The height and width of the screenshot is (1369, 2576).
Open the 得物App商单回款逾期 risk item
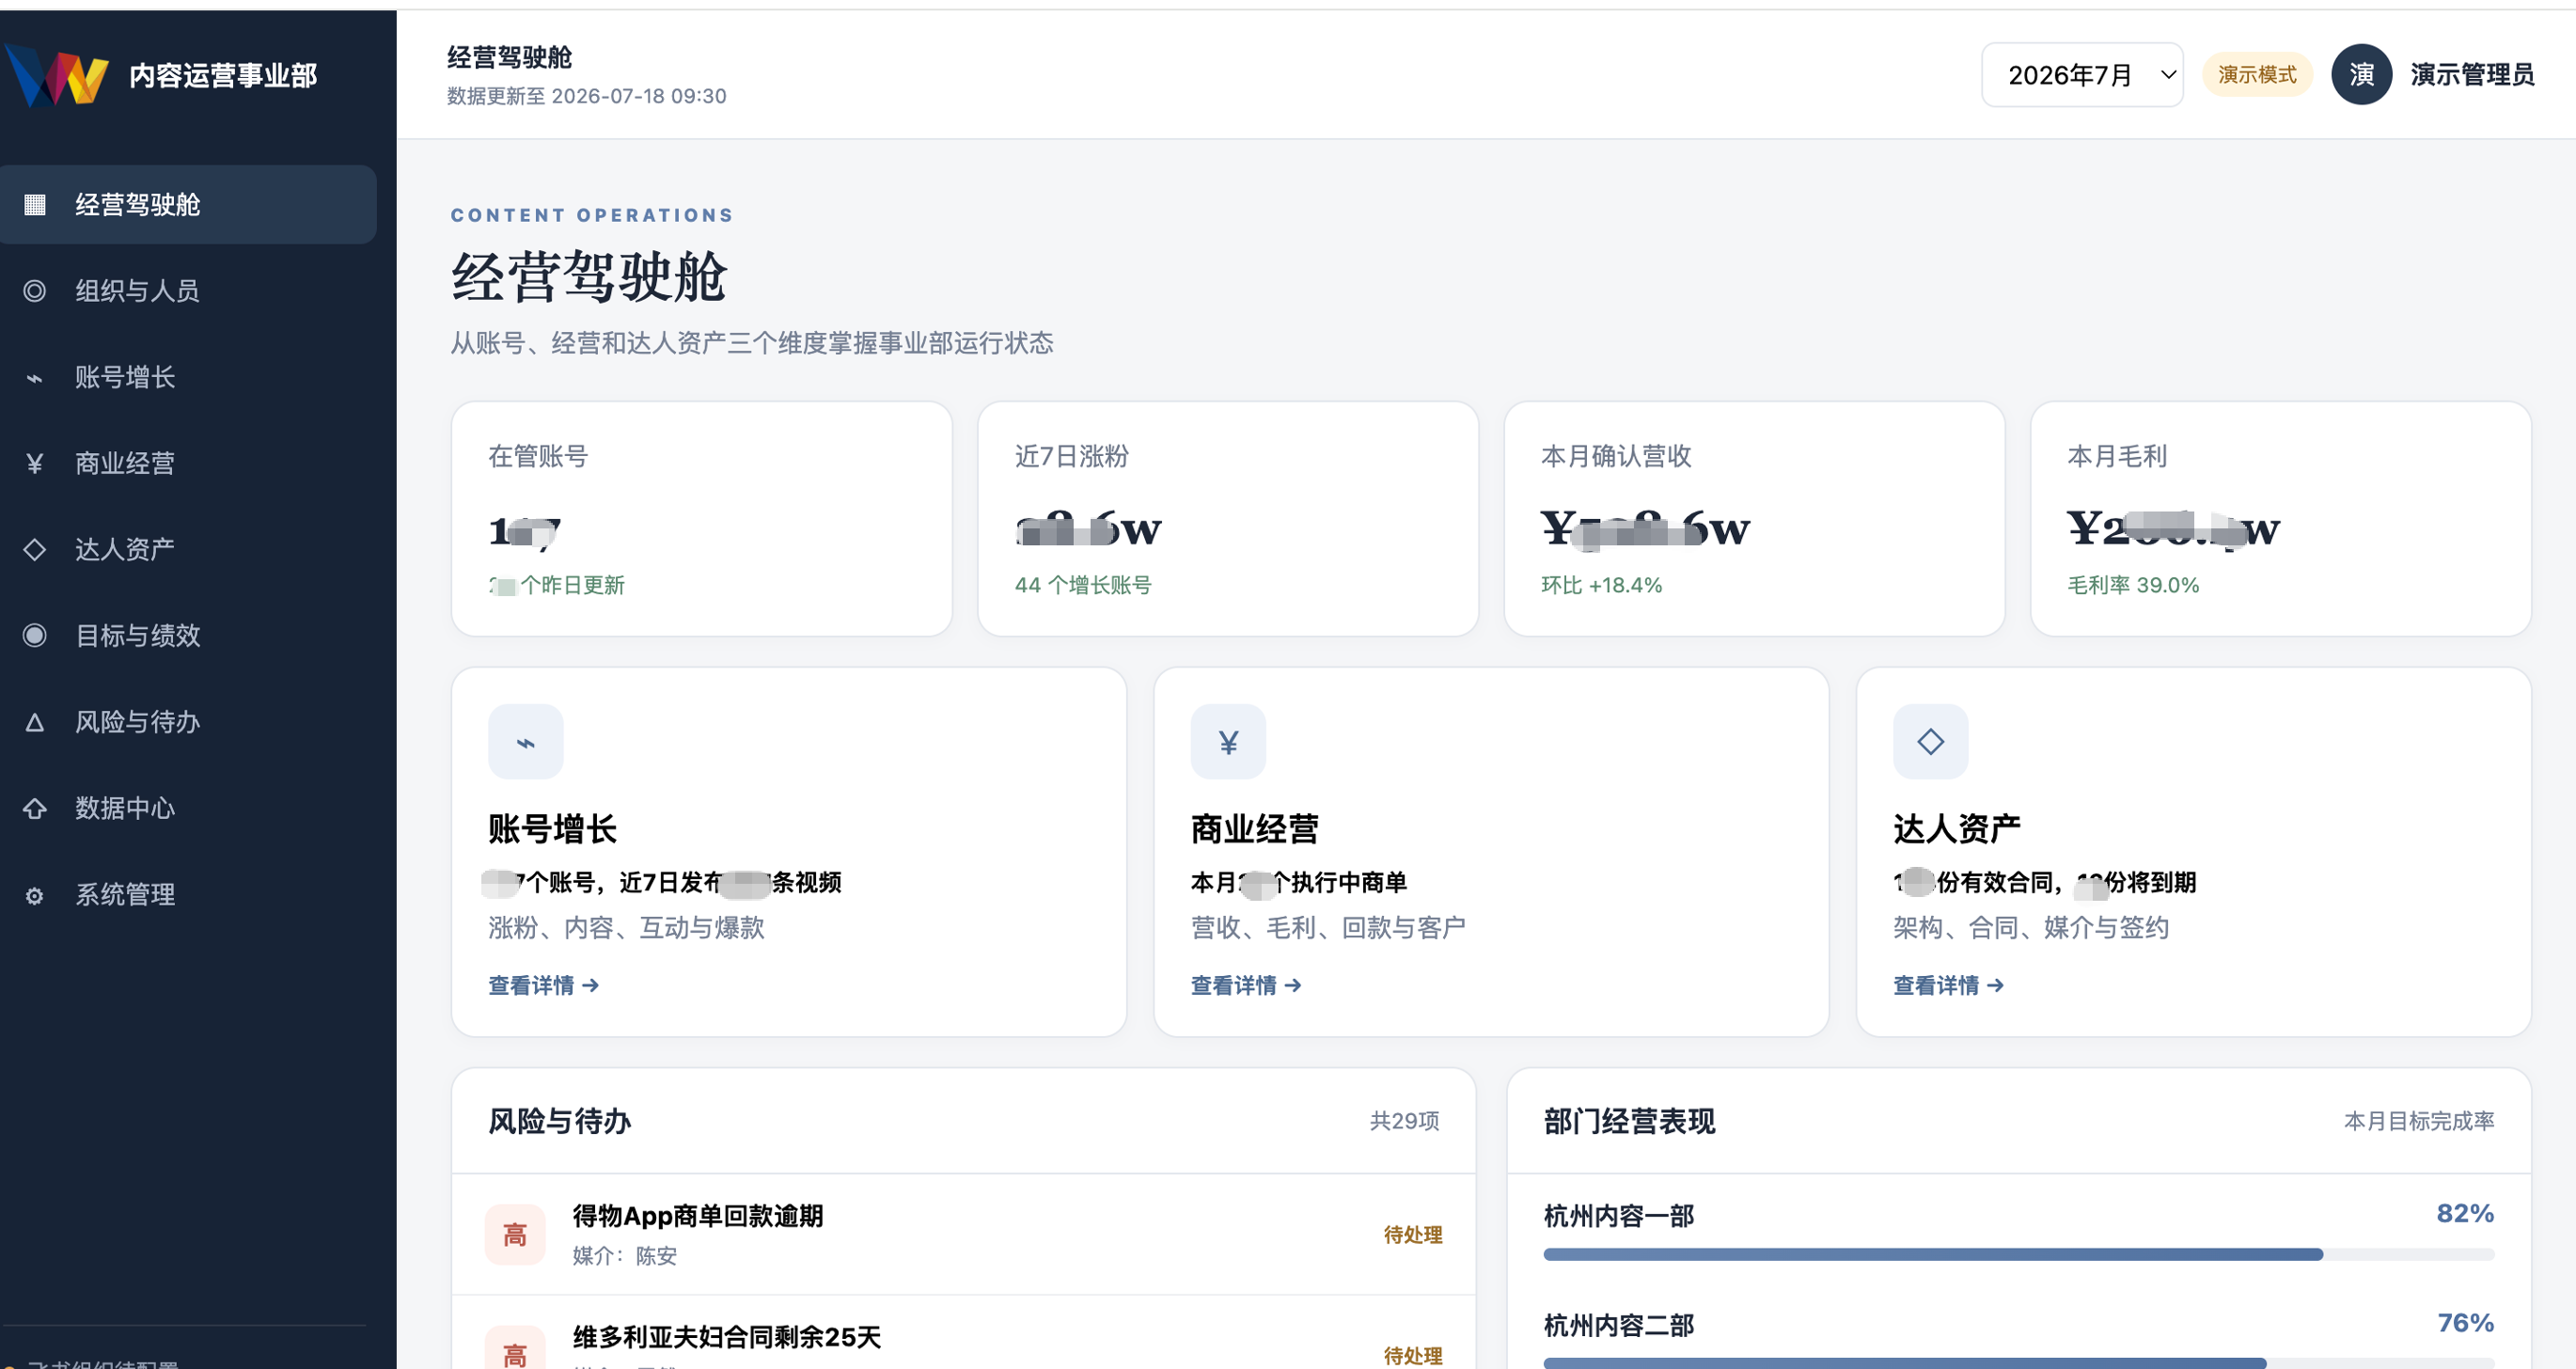[963, 1234]
